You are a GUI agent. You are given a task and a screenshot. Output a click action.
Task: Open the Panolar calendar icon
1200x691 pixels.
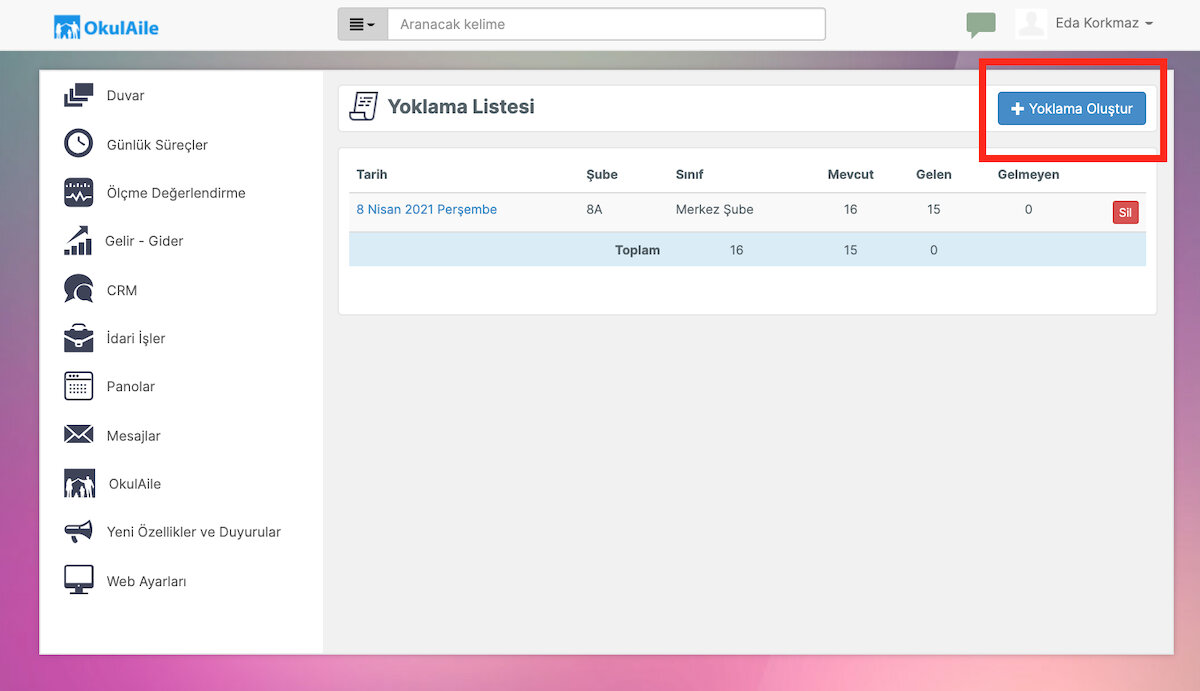[x=78, y=386]
